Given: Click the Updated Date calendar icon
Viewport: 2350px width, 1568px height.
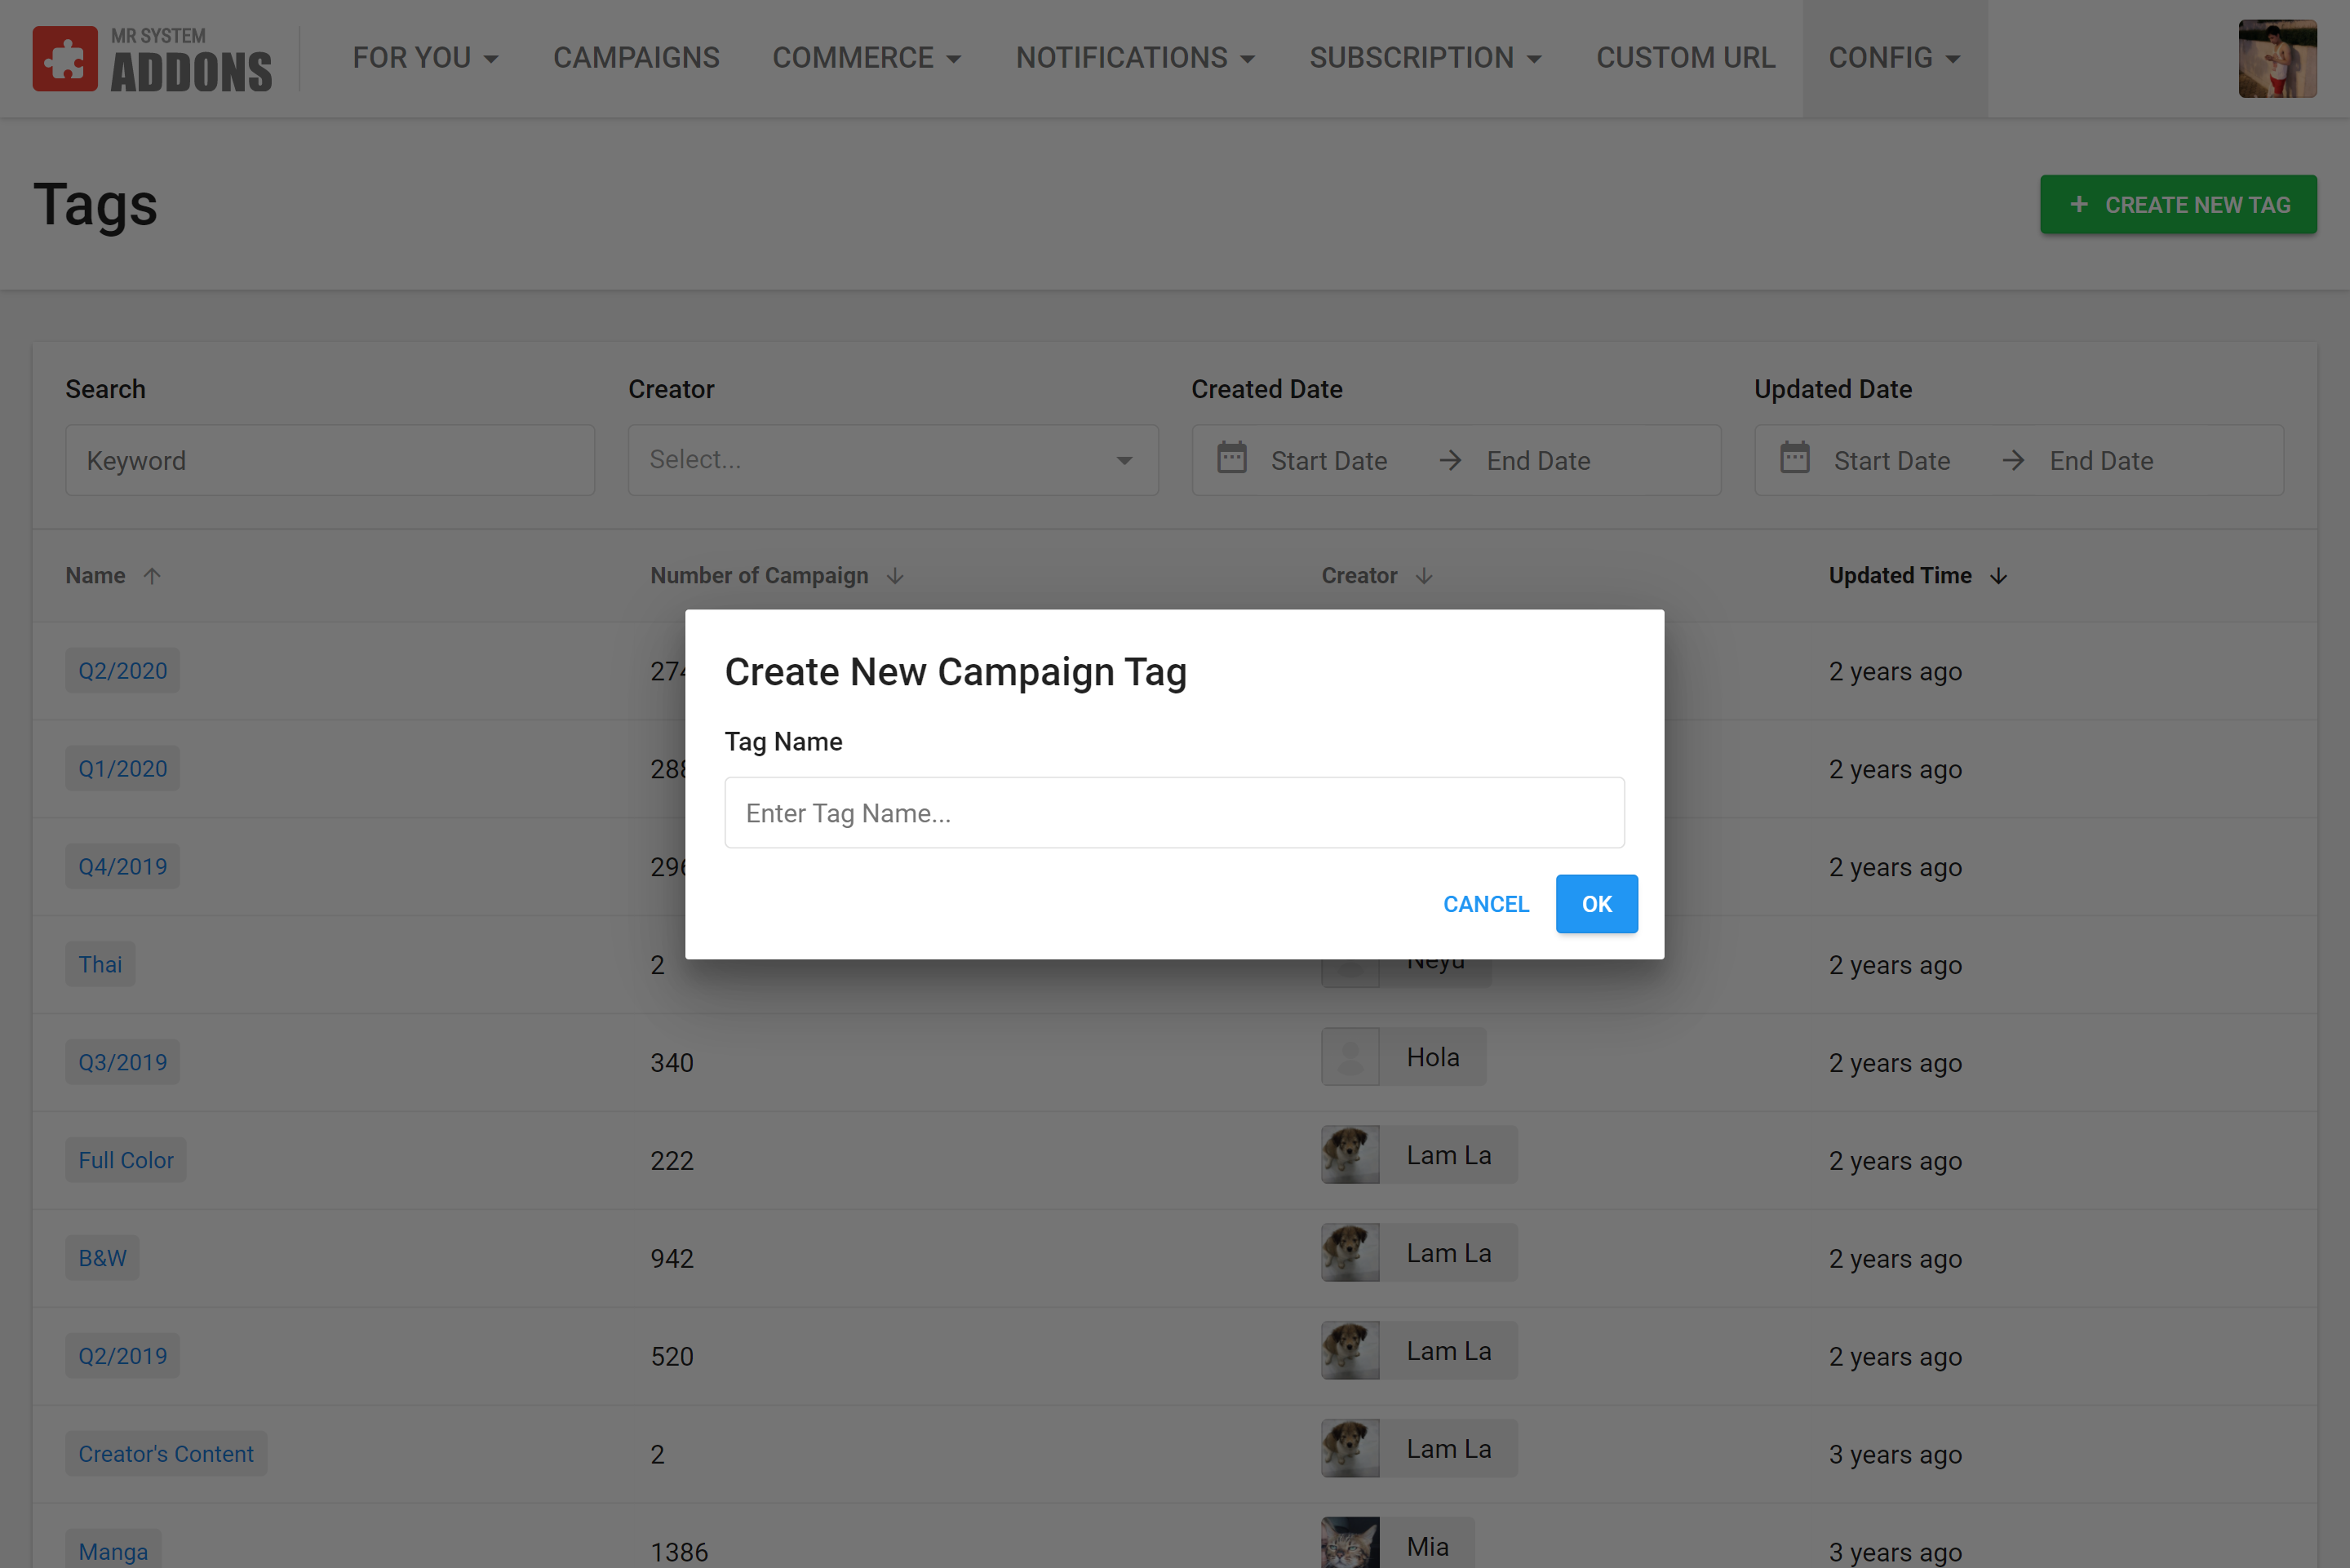Looking at the screenshot, I should point(1794,459).
